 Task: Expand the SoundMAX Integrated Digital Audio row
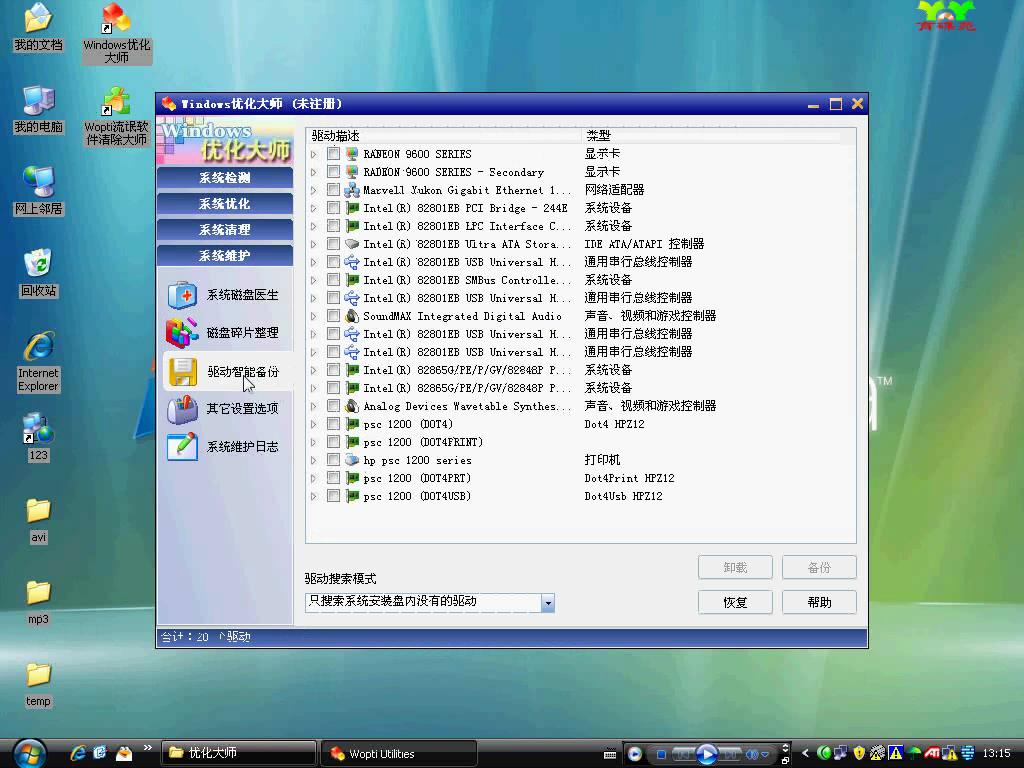pos(314,316)
